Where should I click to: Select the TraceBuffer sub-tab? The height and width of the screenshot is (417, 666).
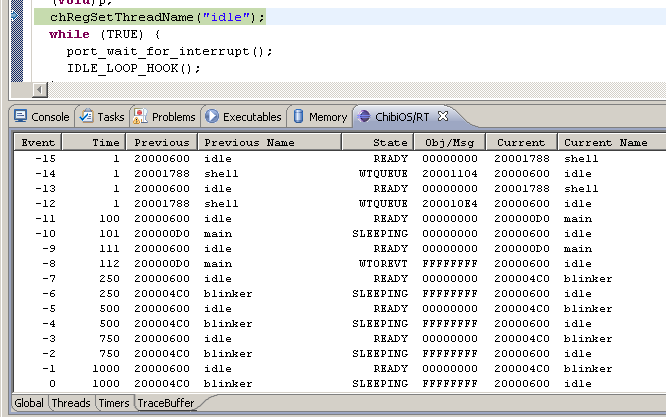(166, 403)
